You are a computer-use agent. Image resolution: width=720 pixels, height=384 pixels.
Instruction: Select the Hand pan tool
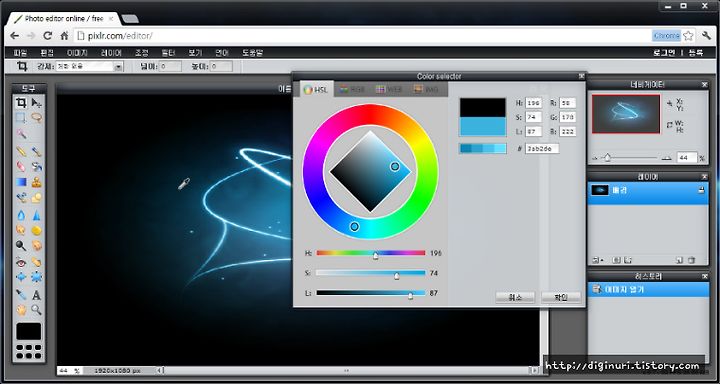tap(21, 310)
